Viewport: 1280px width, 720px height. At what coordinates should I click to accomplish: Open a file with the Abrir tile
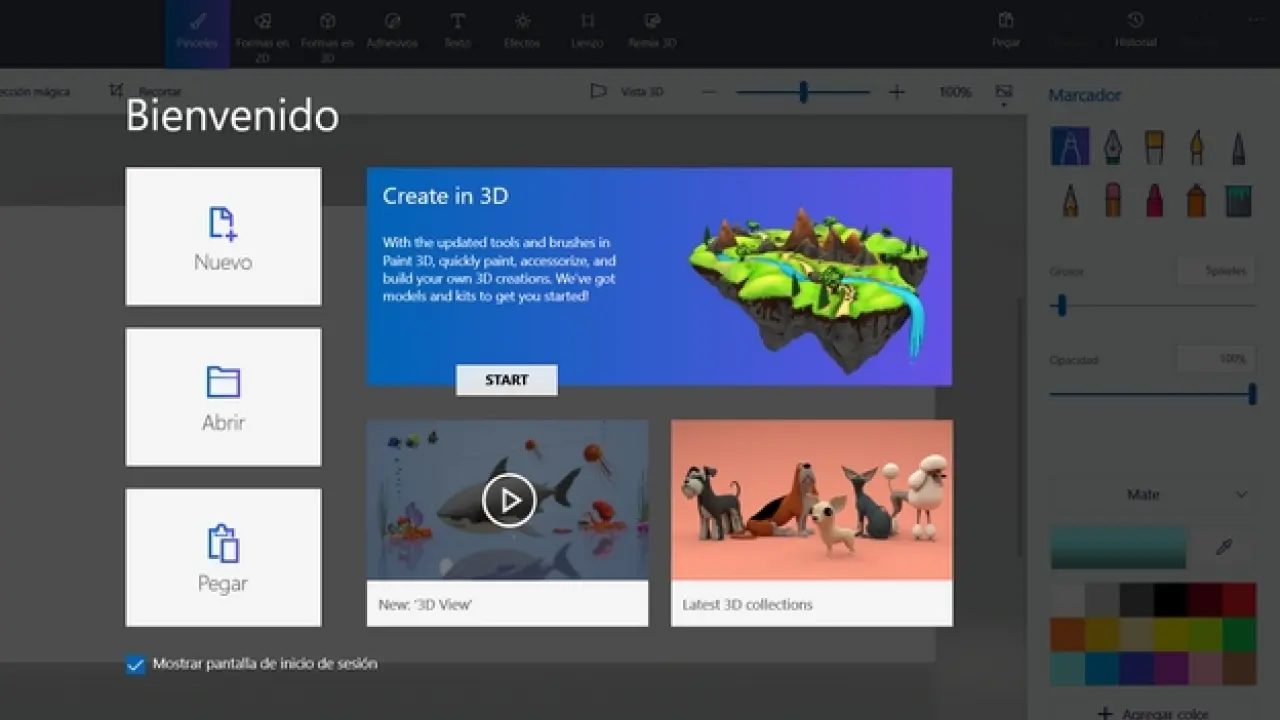(223, 397)
